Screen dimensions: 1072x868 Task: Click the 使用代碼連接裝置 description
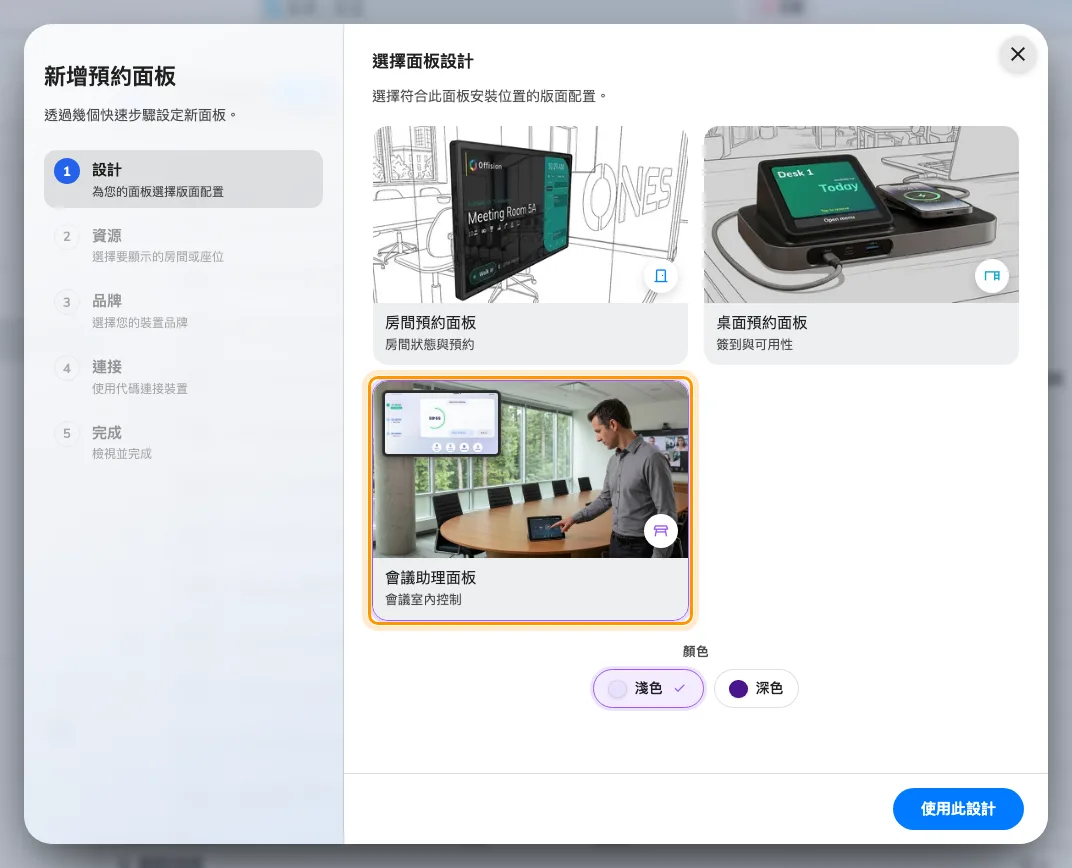[x=140, y=388]
